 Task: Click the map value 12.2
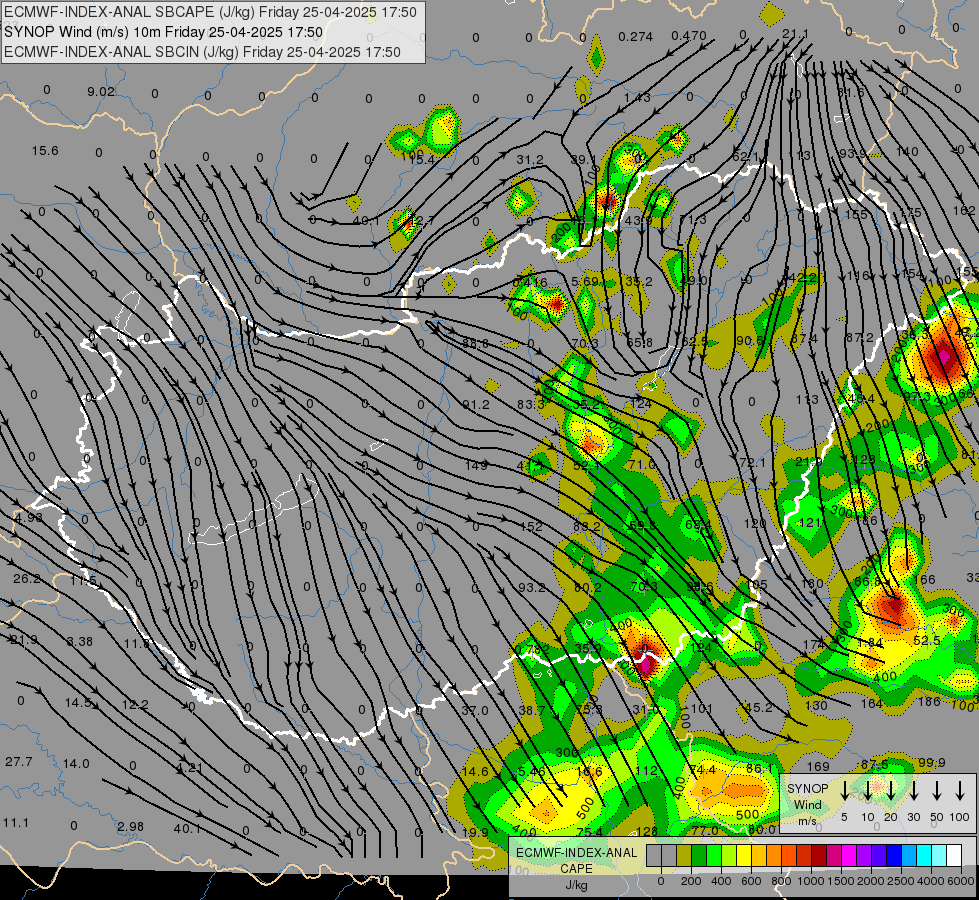pos(135,705)
